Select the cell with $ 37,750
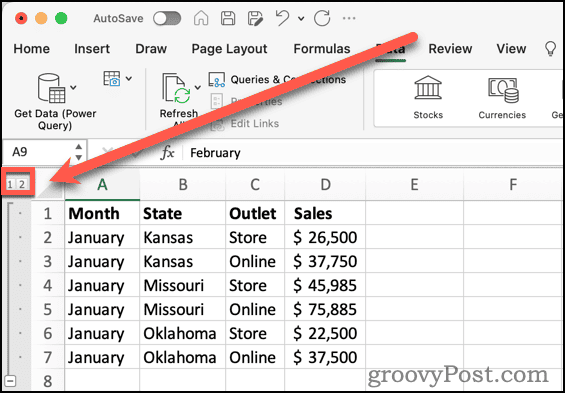Image resolution: width=565 pixels, height=393 pixels. click(x=325, y=262)
